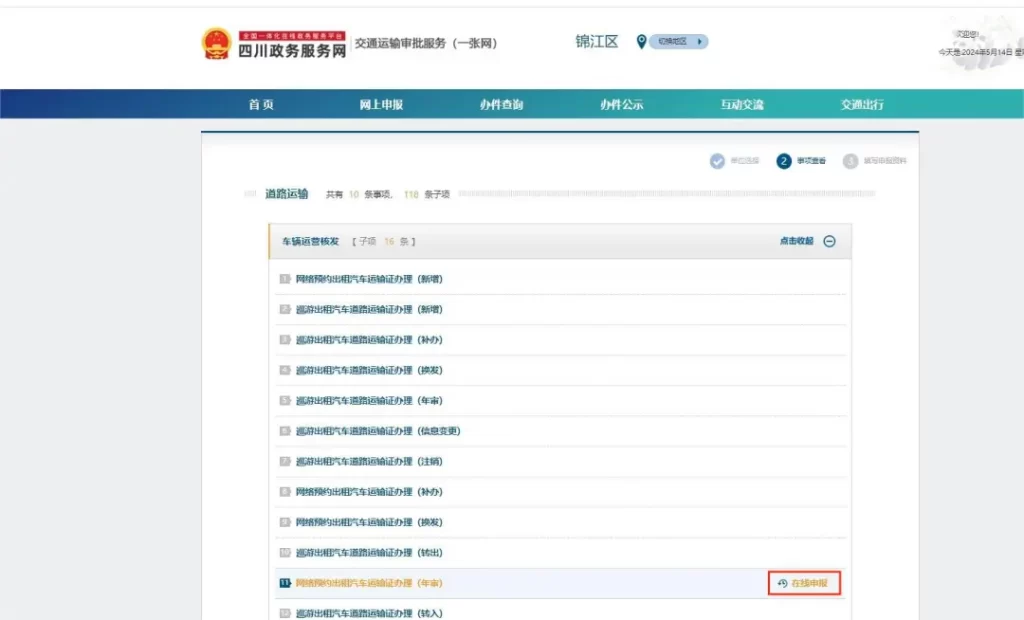Click the step 2 事项查看 number circle
Image resolution: width=1024 pixels, height=620 pixels.
tap(784, 161)
